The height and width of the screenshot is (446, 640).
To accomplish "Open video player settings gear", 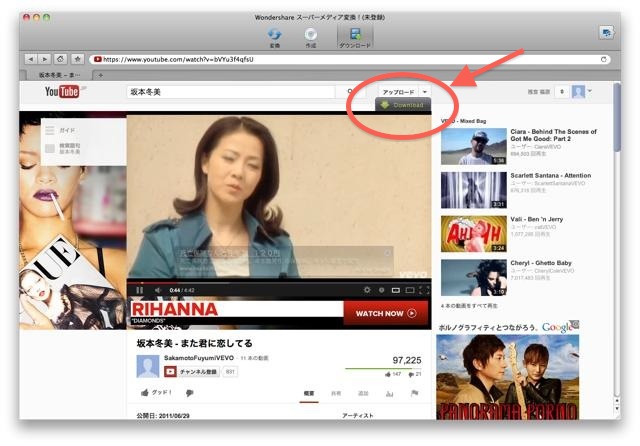I will point(367,290).
